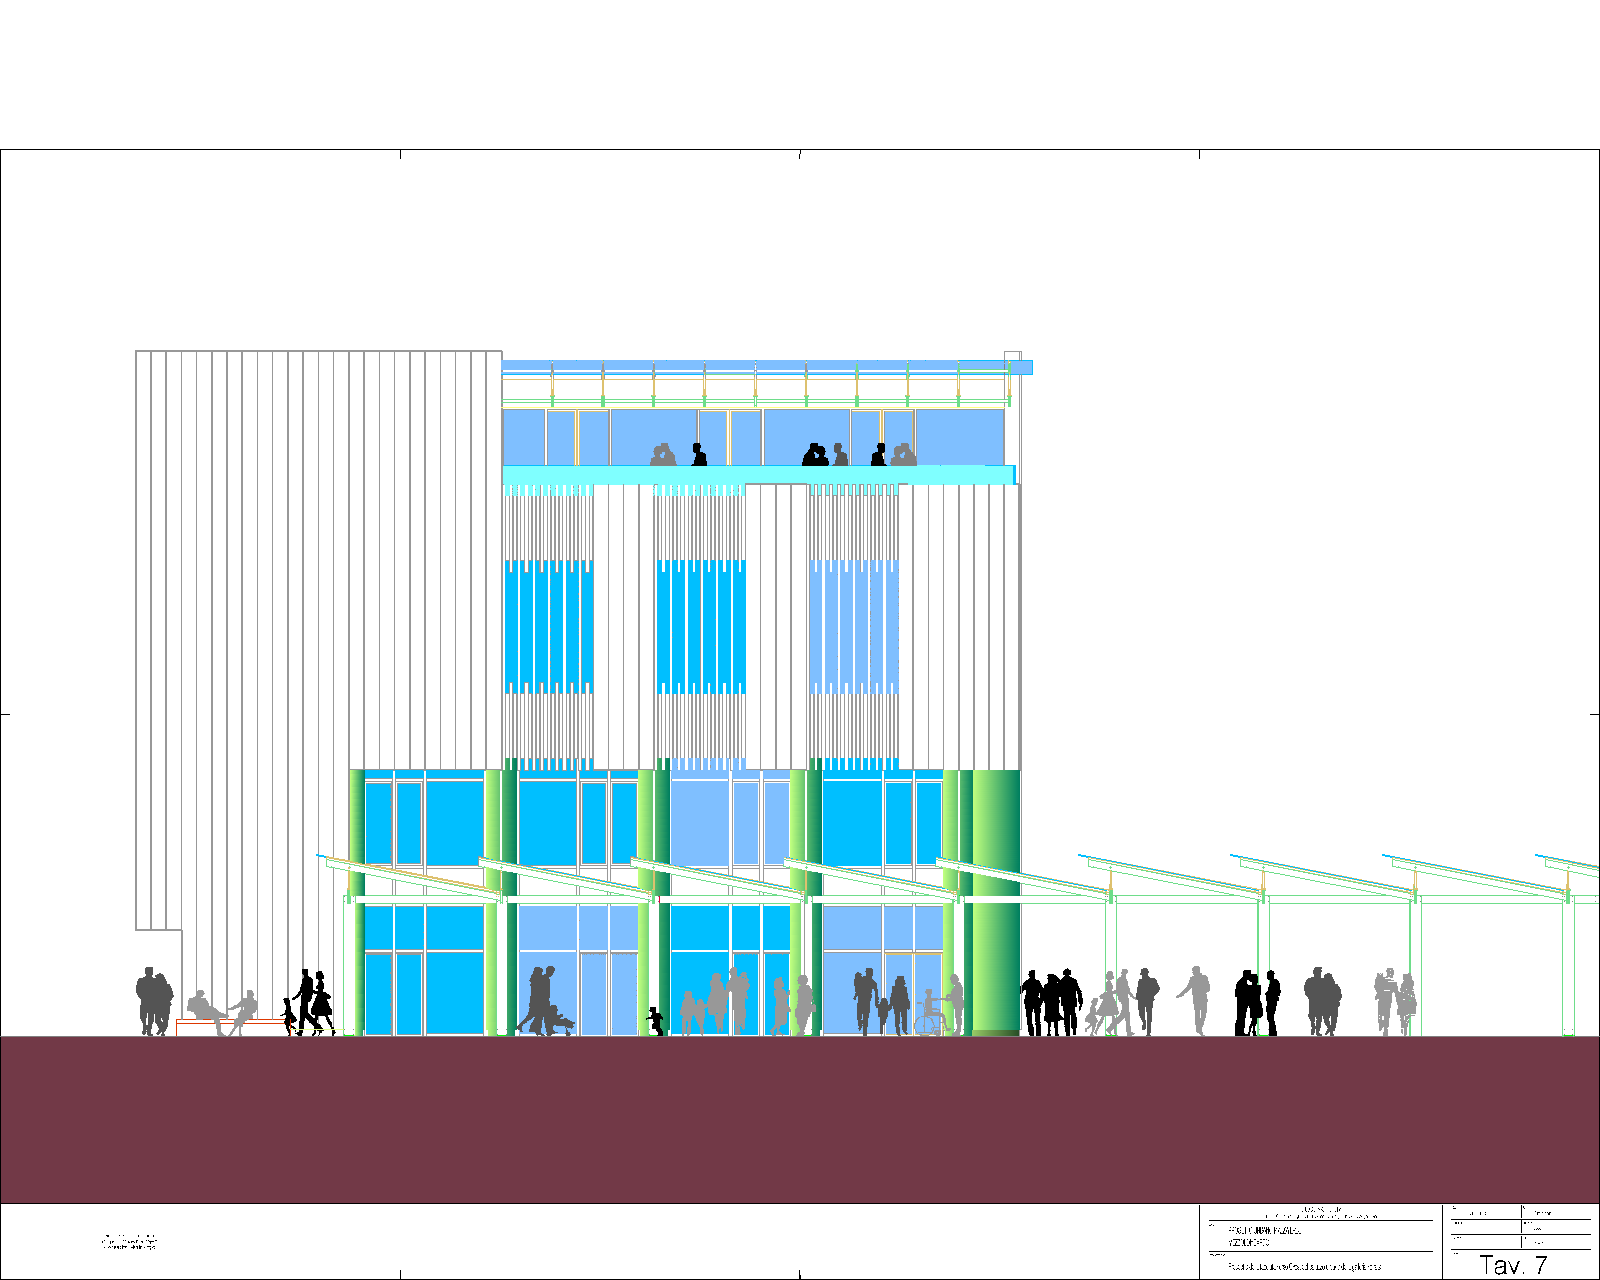This screenshot has height=1280, width=1600.
Task: Select the black seated figures on roof terrace
Action: [816, 455]
